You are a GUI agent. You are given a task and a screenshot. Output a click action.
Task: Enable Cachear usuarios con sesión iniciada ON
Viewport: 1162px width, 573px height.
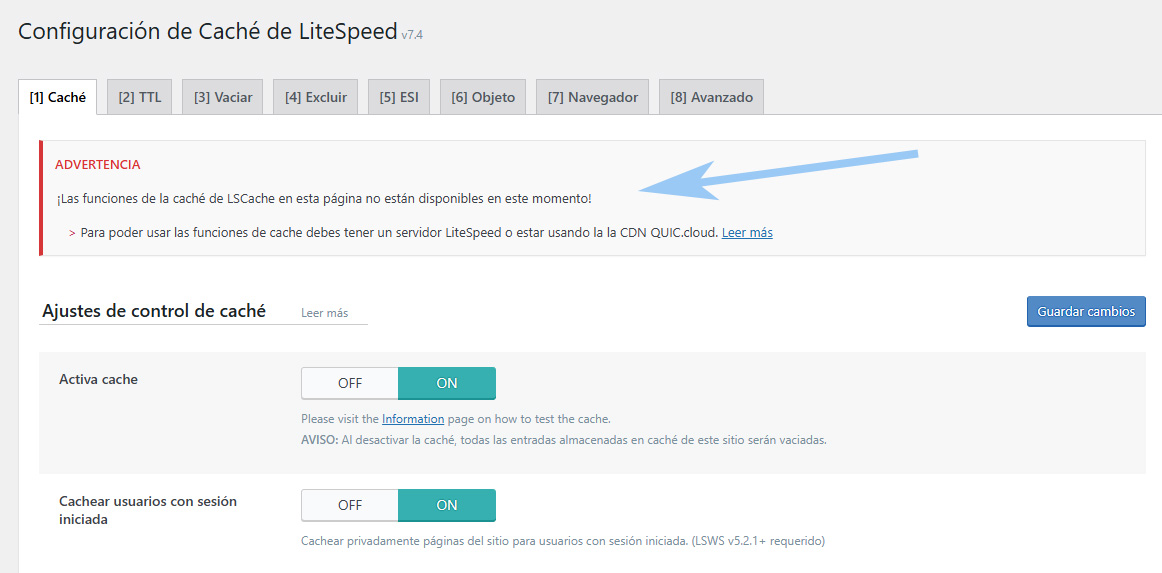tap(446, 505)
